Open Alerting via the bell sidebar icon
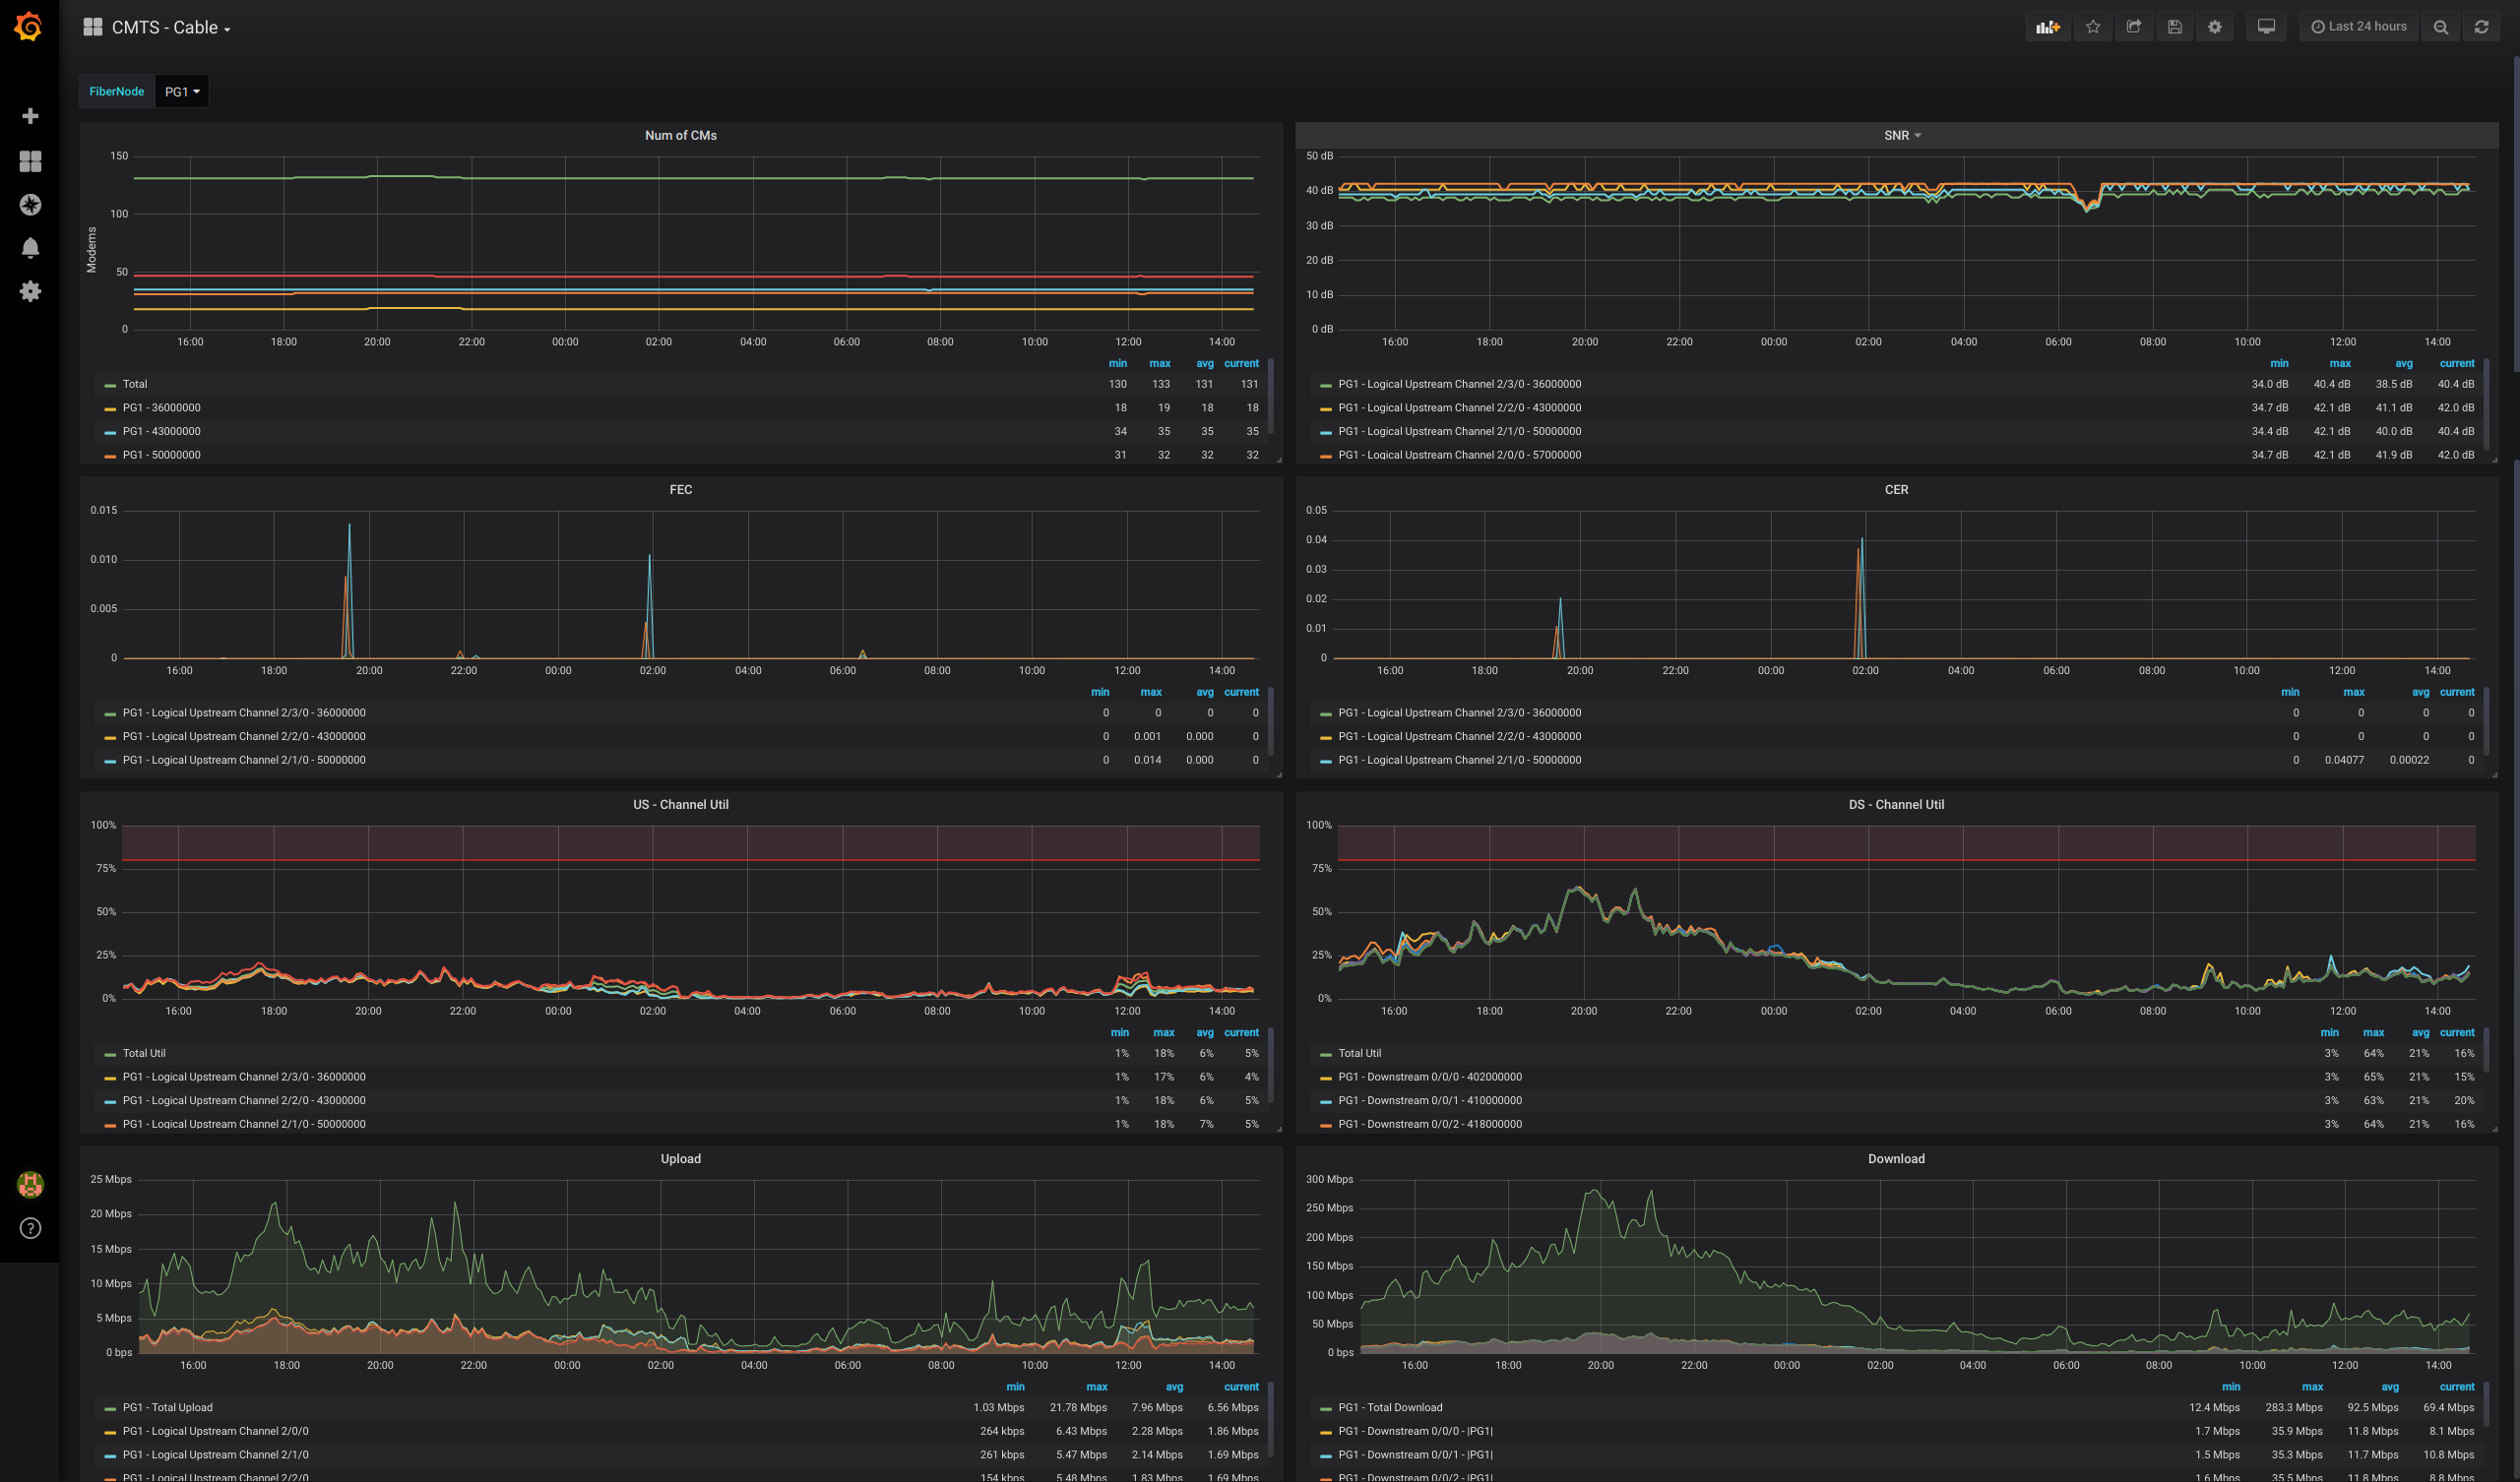The height and width of the screenshot is (1482, 2520). (30, 247)
